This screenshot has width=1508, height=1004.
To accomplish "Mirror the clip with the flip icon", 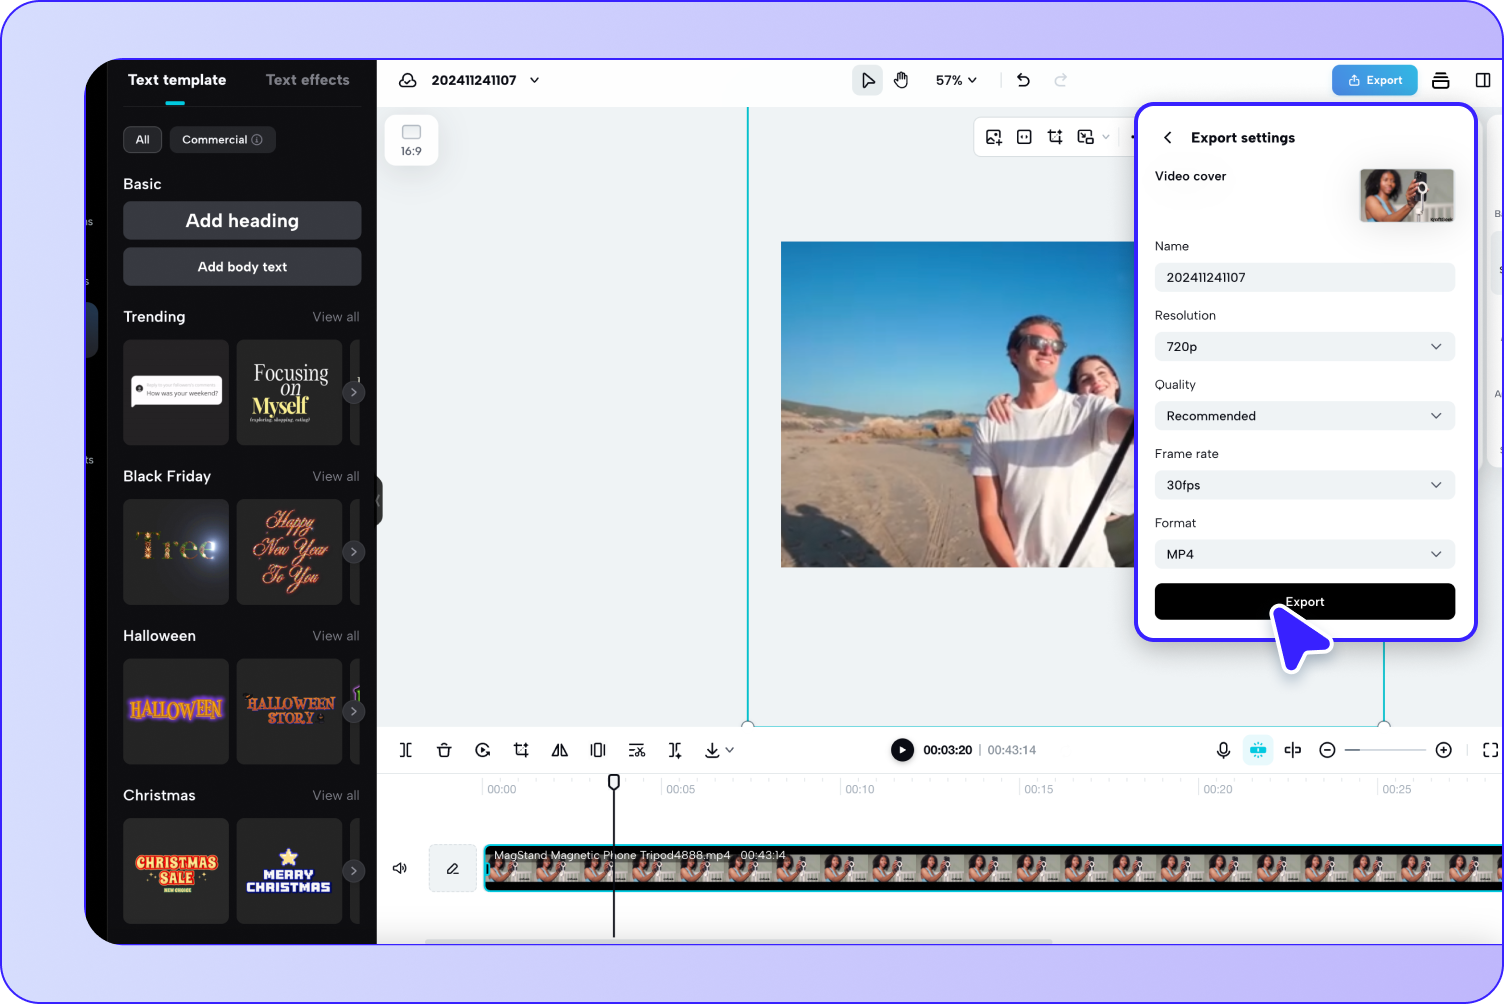I will point(560,750).
